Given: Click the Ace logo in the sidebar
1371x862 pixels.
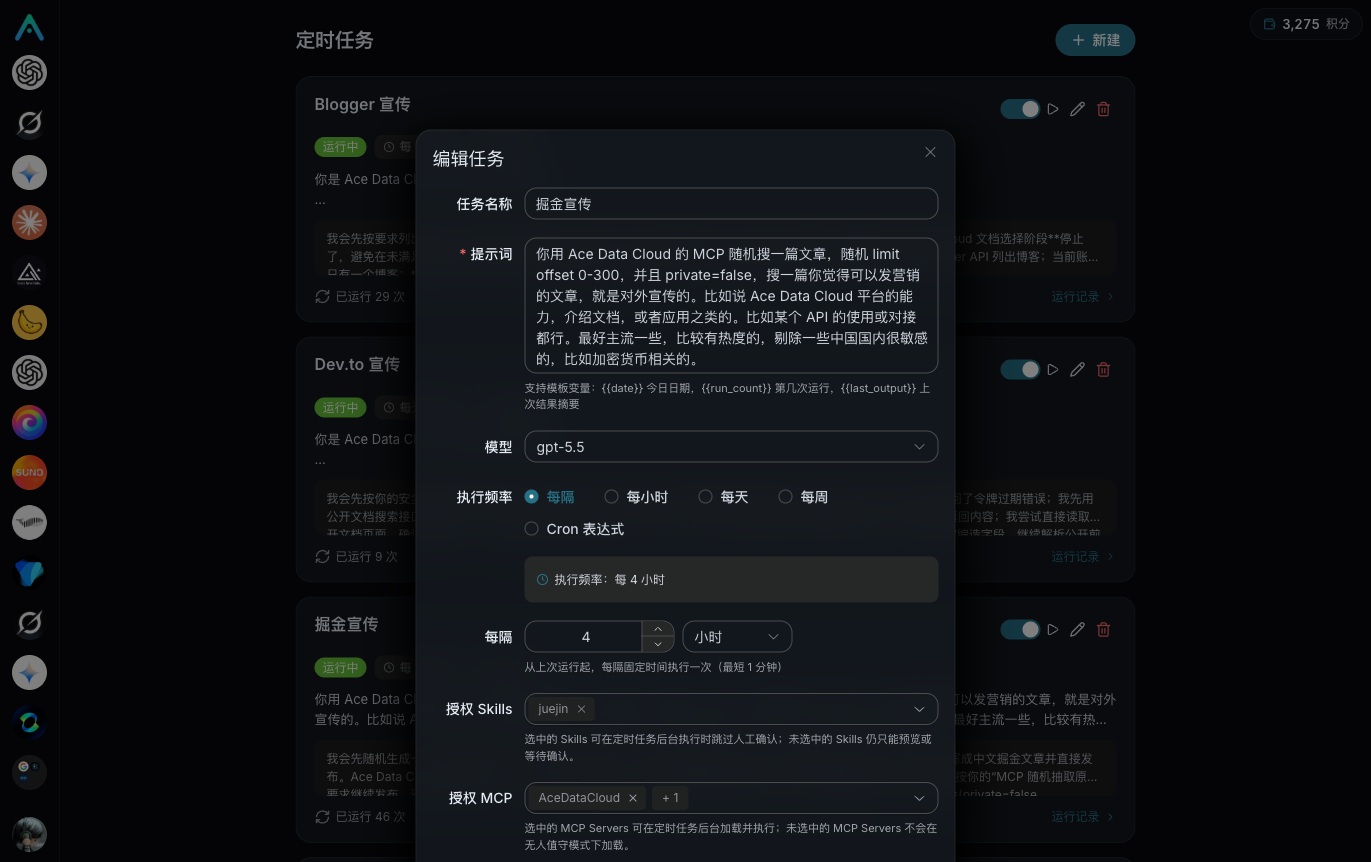Looking at the screenshot, I should click(29, 26).
